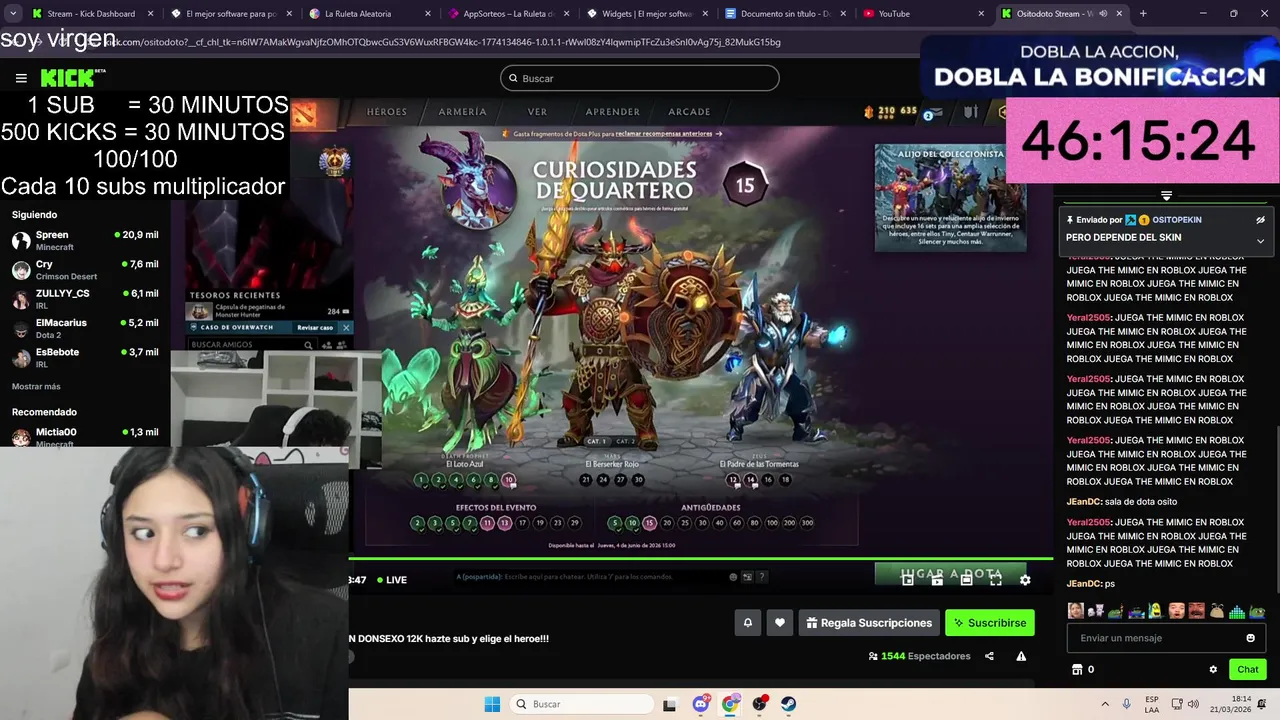This screenshot has width=1280, height=720.
Task: Open Windows Task View in taskbar
Action: [669, 704]
